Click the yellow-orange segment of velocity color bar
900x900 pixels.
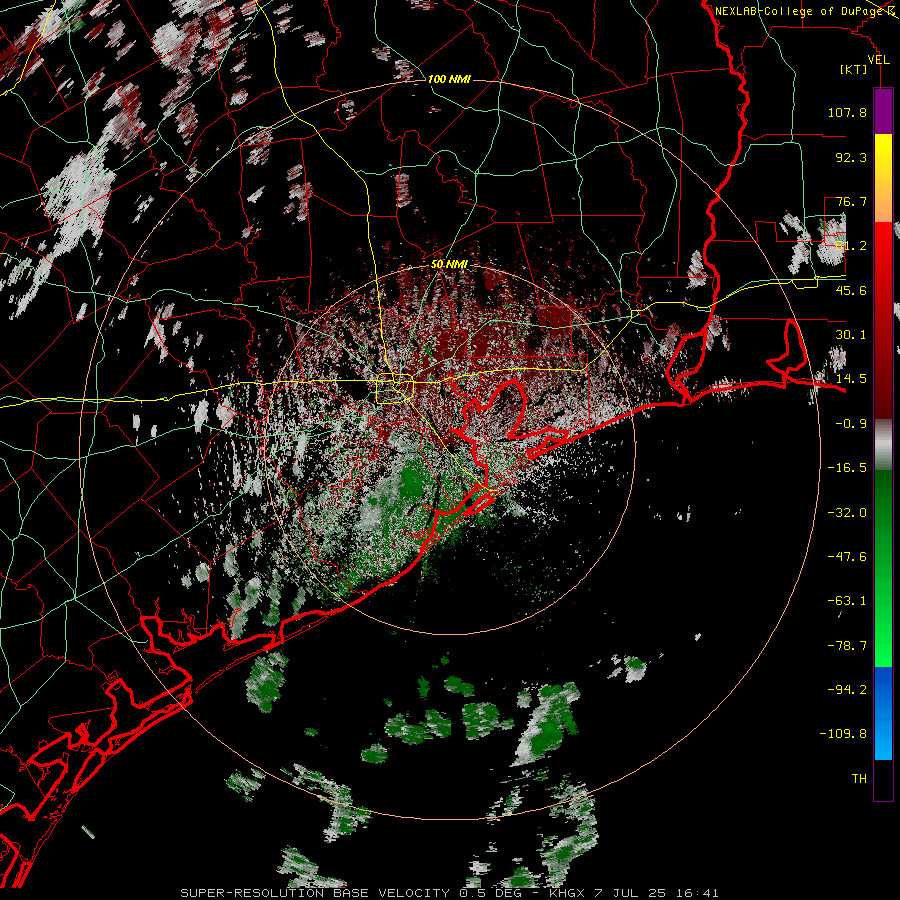pos(883,178)
